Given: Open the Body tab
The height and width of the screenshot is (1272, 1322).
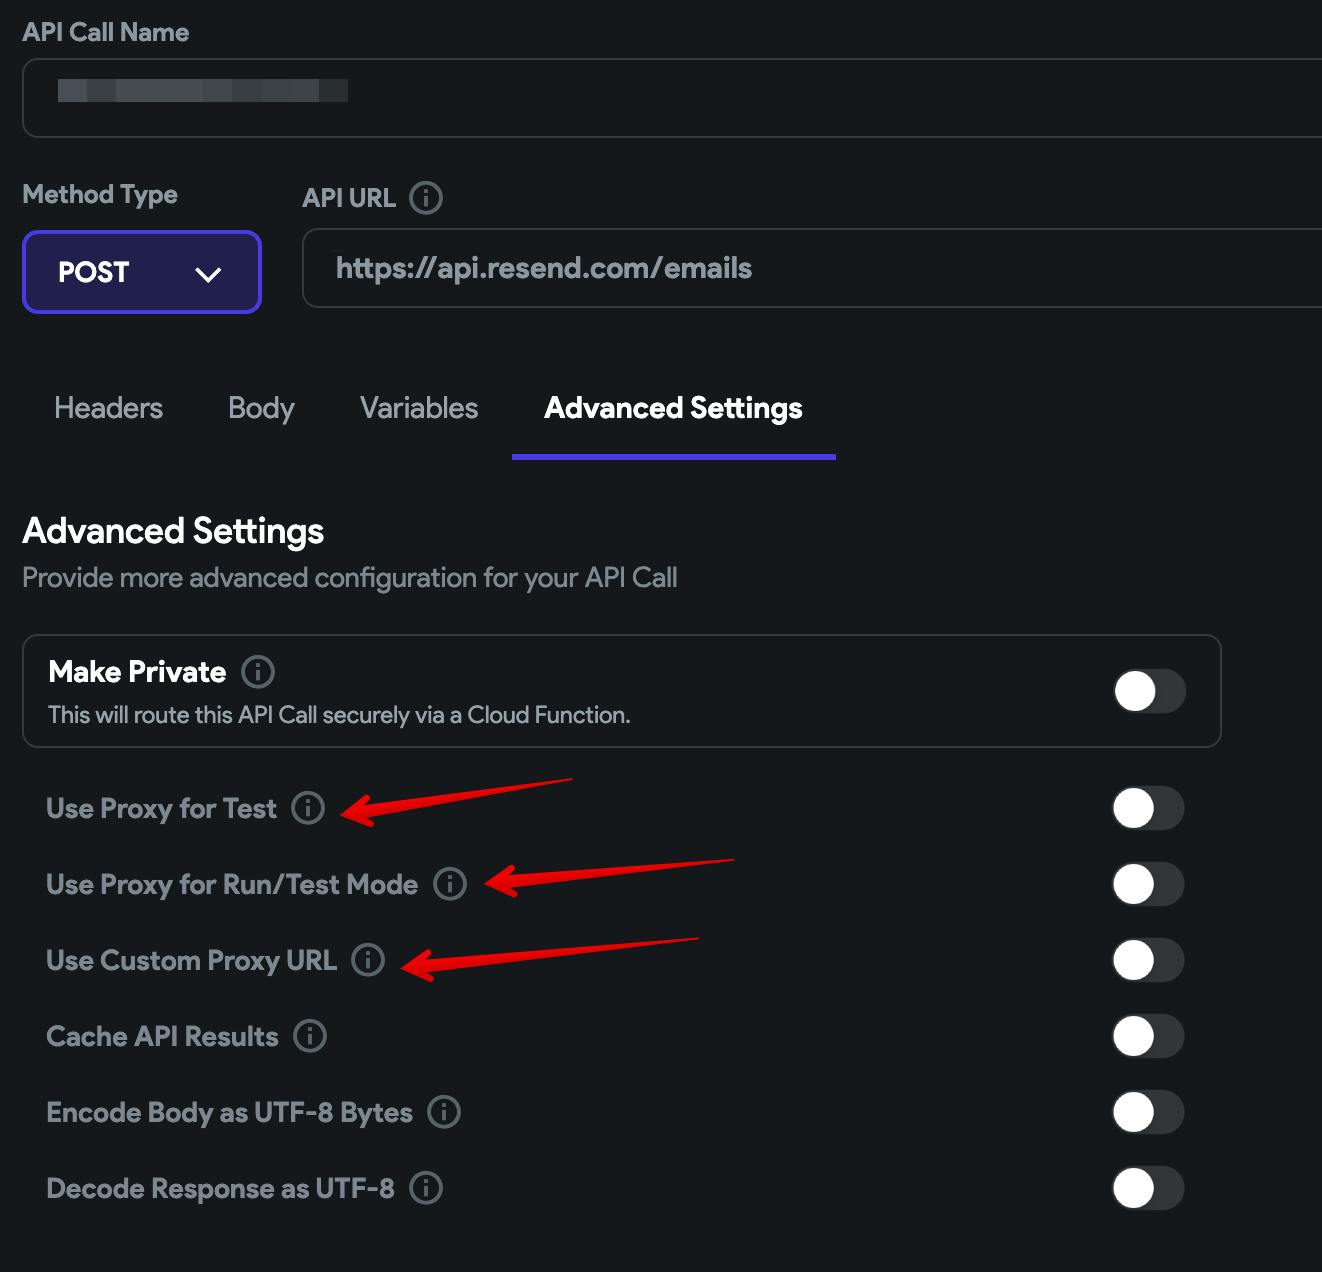Looking at the screenshot, I should tap(261, 408).
